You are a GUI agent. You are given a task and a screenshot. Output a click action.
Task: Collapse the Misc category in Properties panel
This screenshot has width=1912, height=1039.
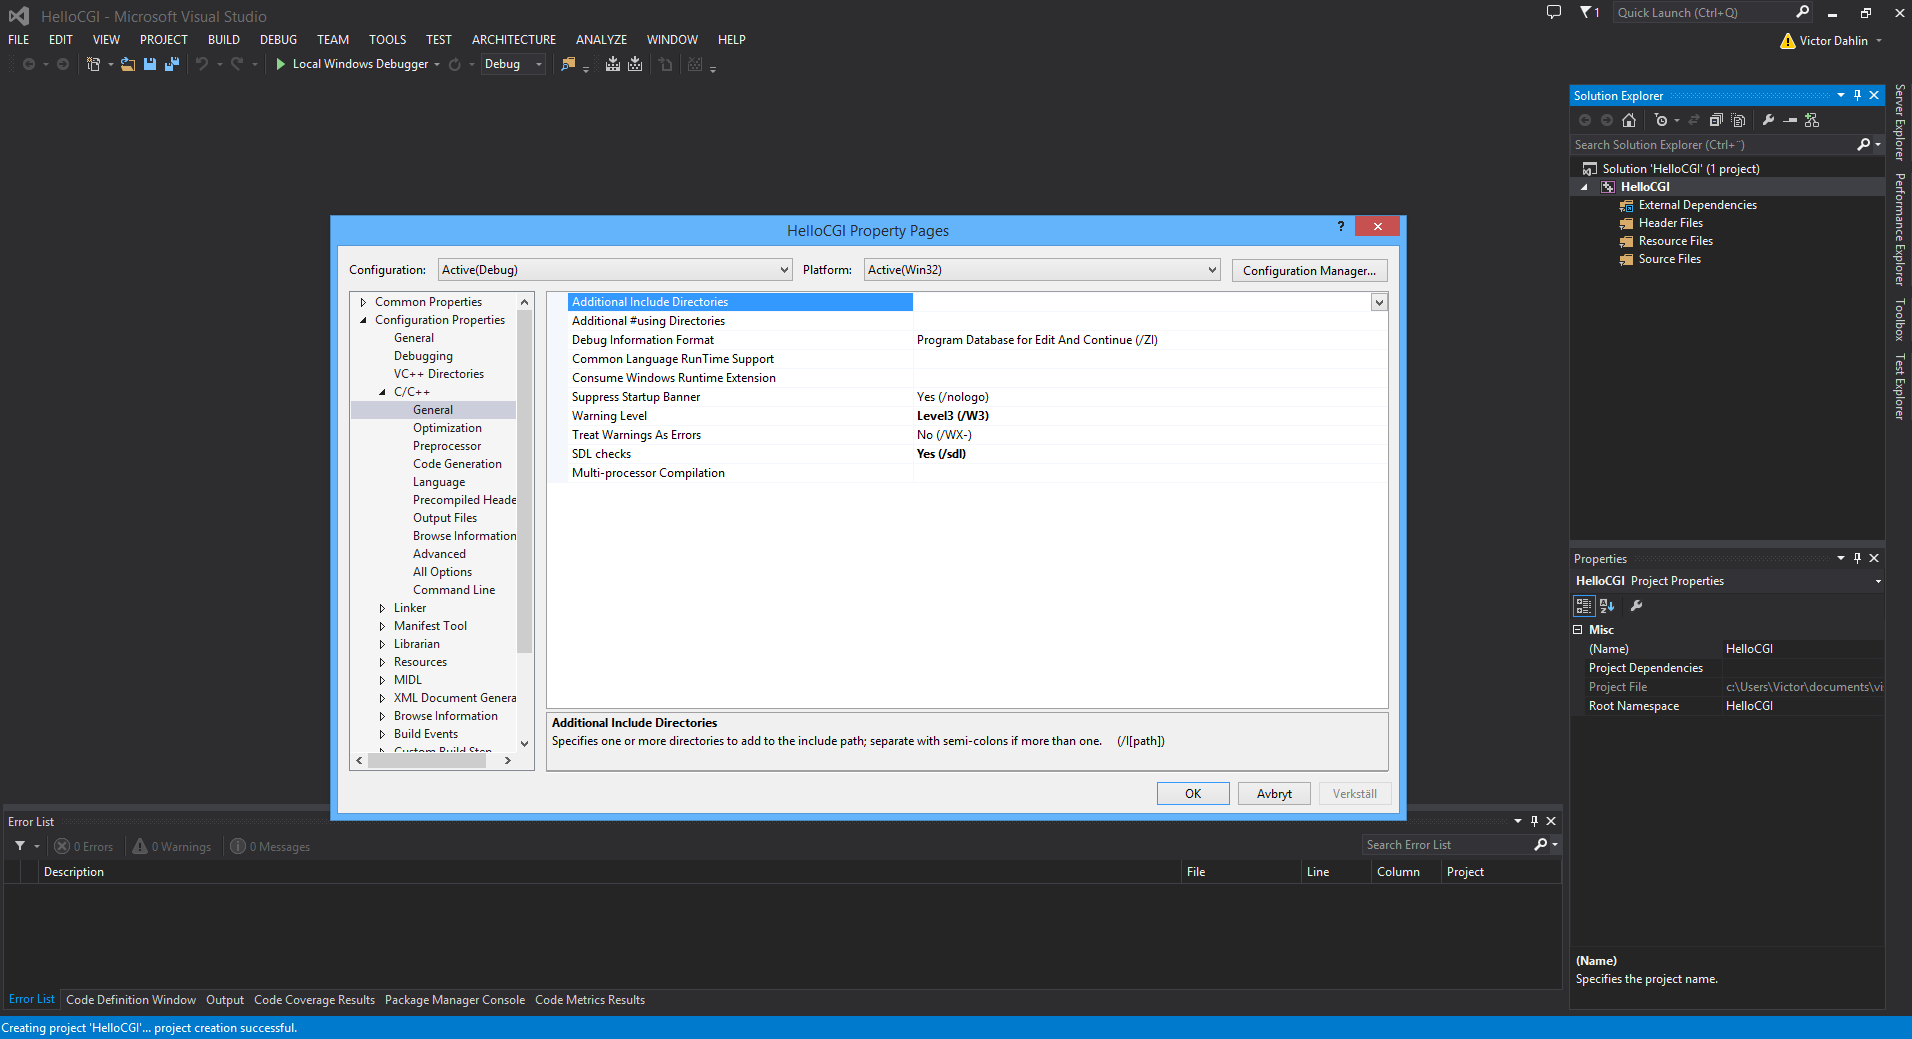pos(1578,630)
